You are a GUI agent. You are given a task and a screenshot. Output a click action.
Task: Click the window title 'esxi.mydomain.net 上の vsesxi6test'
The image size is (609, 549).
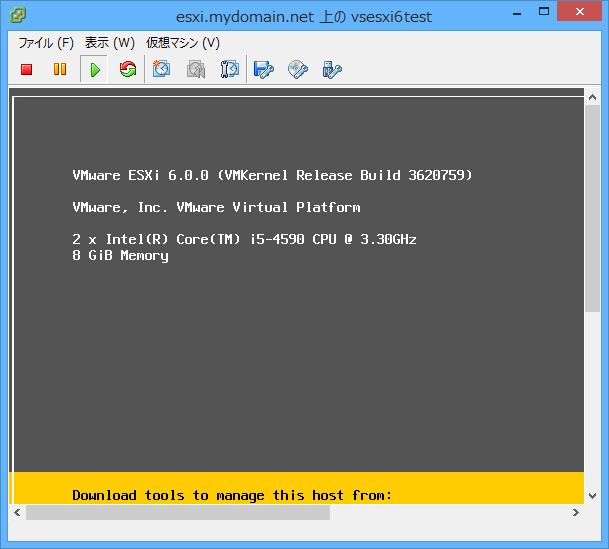tap(304, 17)
